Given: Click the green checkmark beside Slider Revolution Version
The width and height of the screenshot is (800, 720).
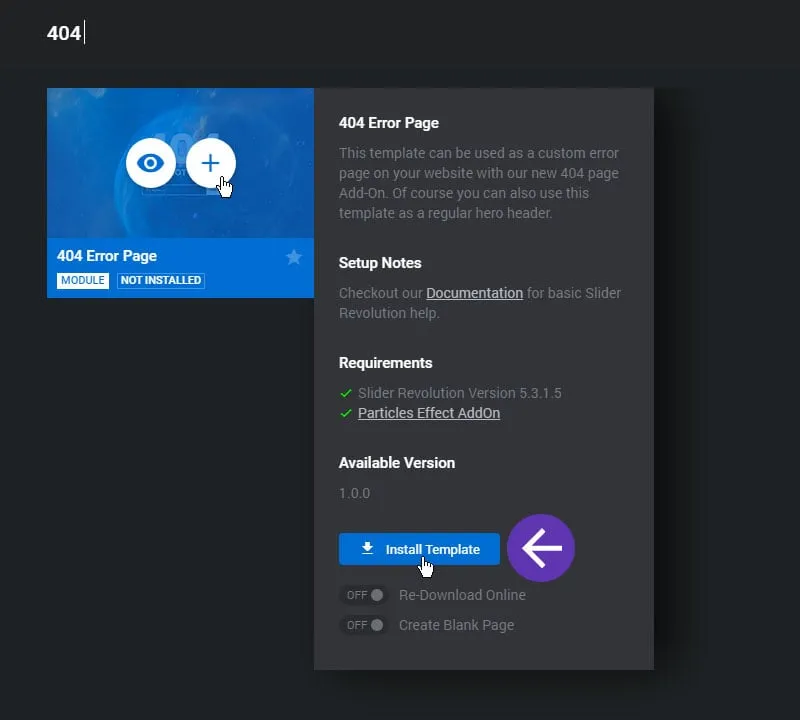Looking at the screenshot, I should tap(346, 393).
